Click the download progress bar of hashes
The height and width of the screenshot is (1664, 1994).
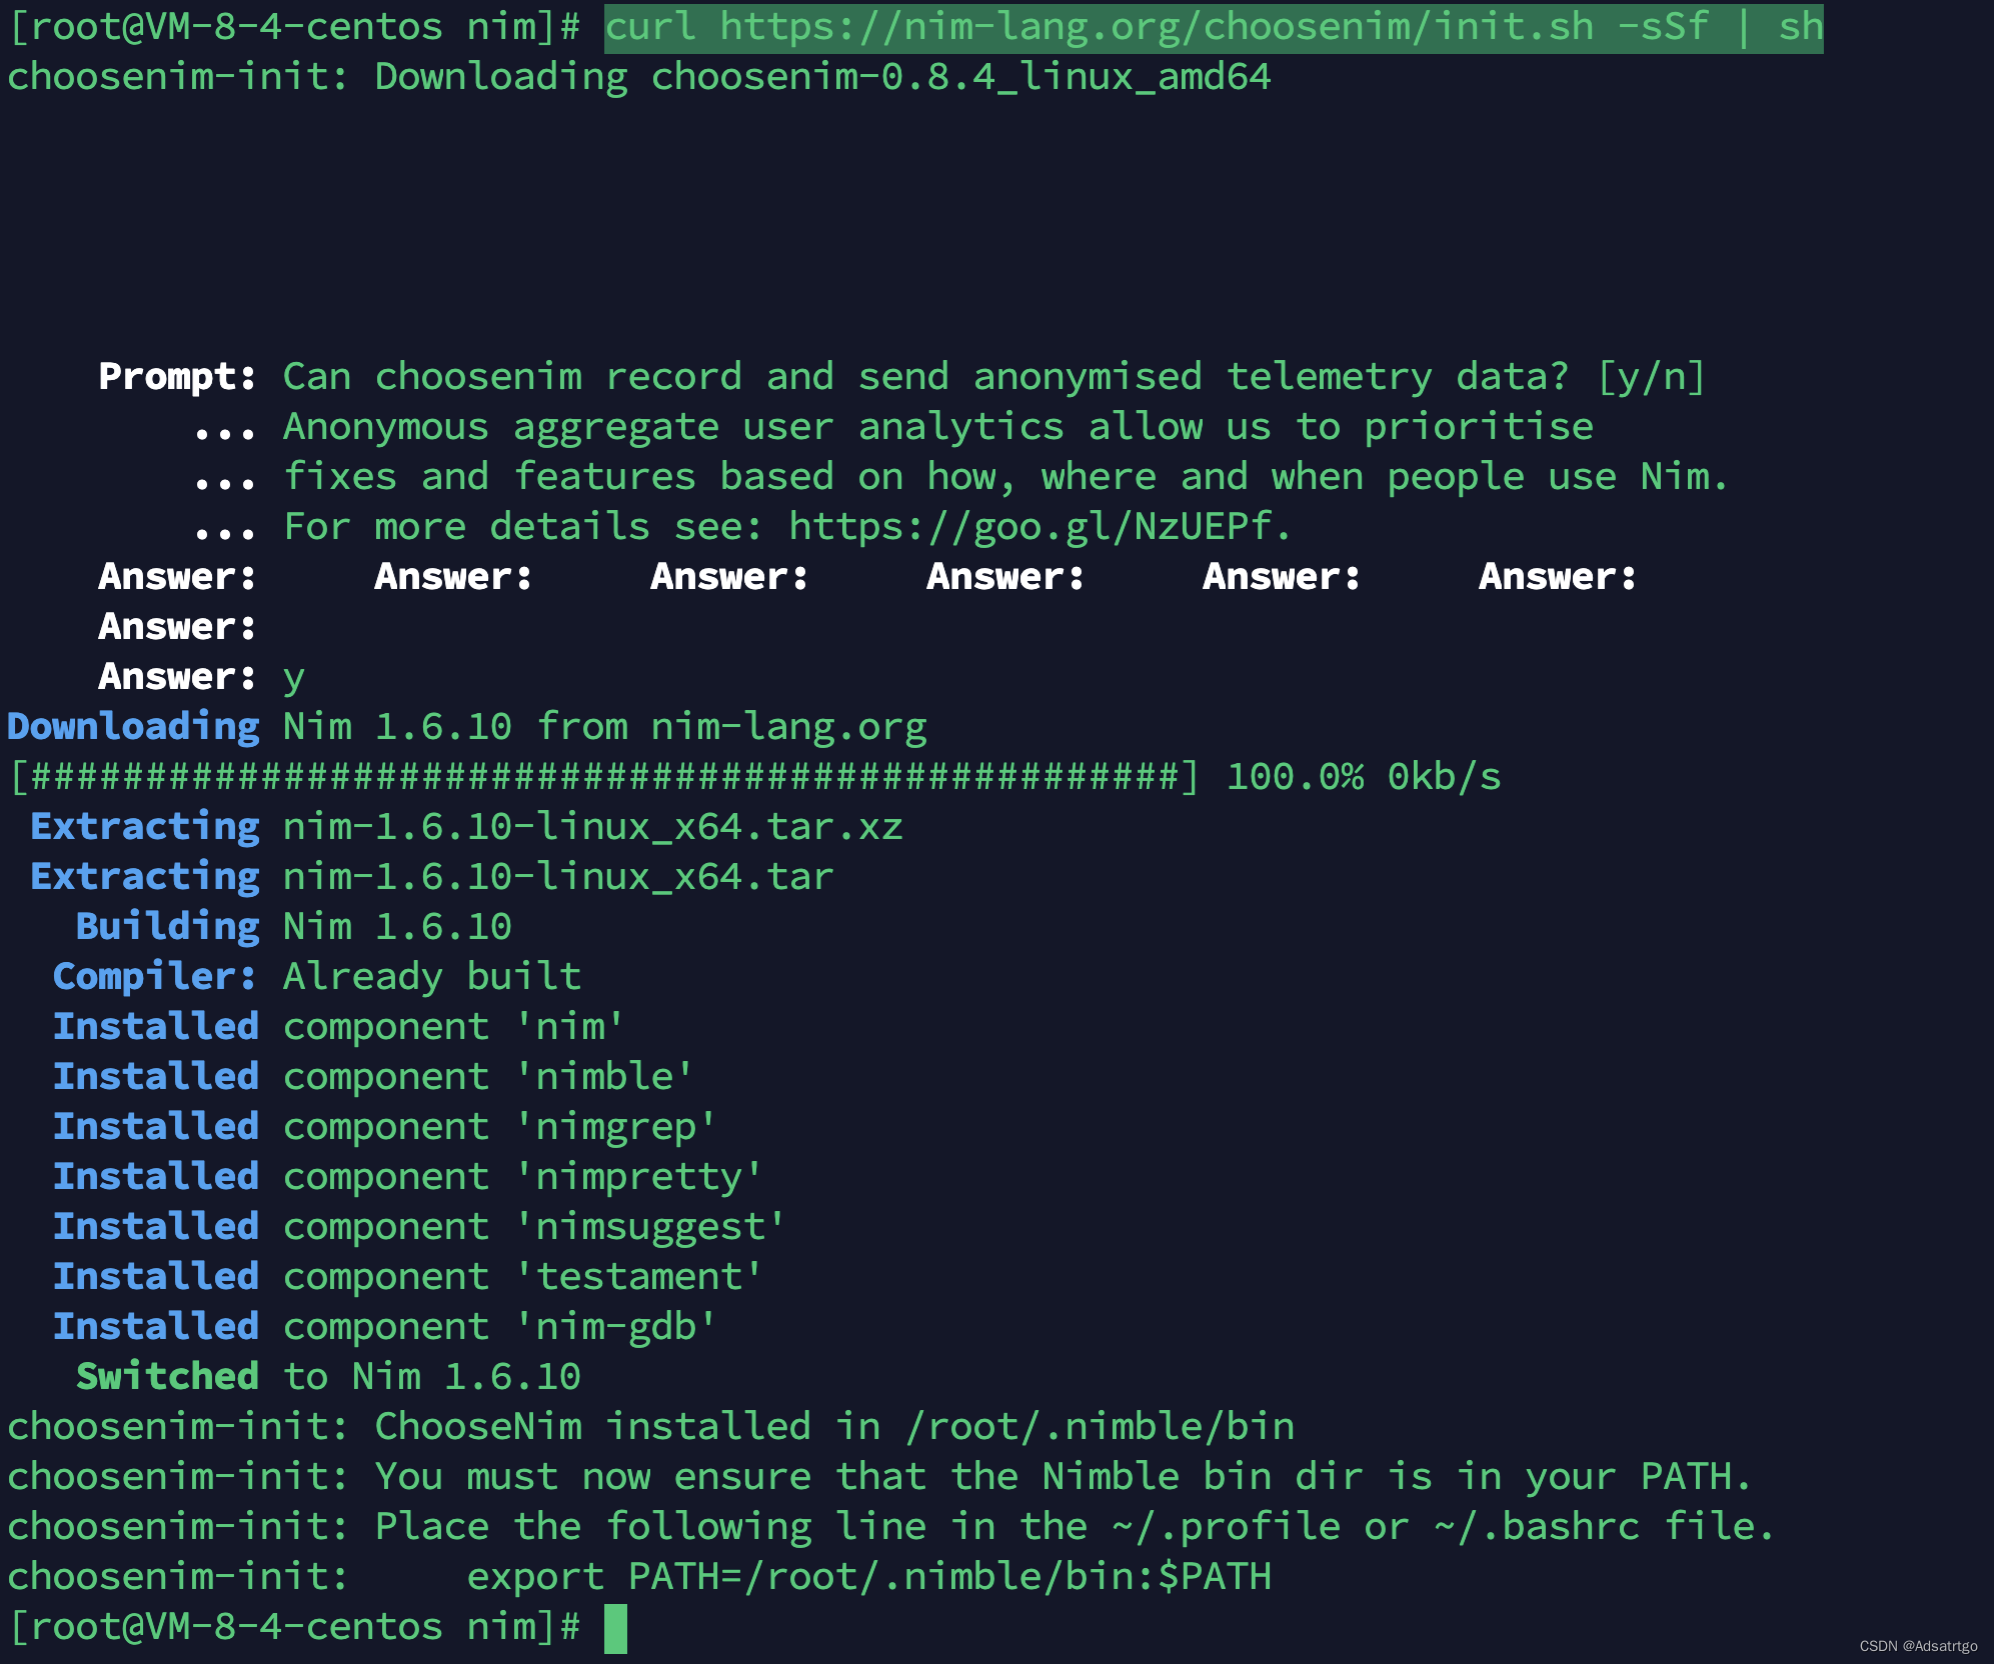coord(603,777)
